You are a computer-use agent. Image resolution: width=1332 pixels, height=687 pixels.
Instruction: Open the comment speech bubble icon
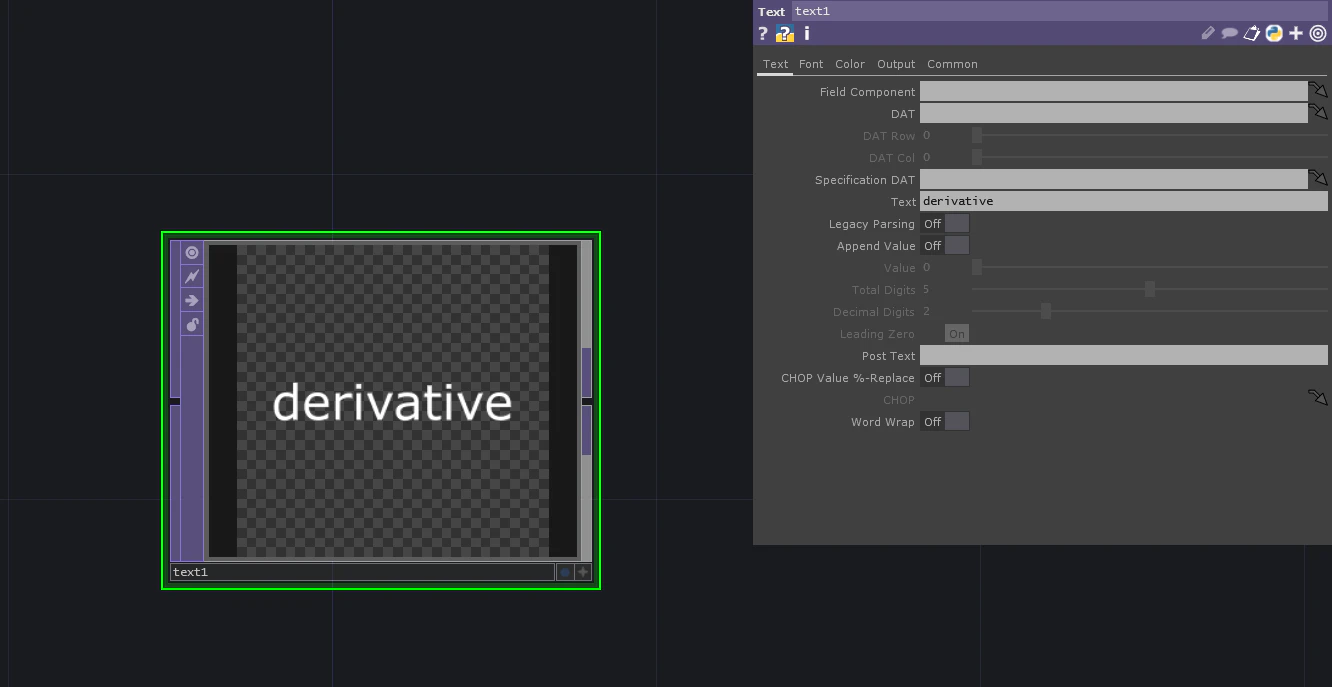(x=1230, y=34)
